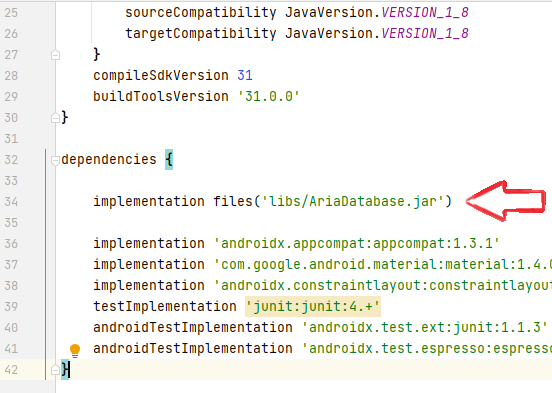Click VERSION_1_8 on the sourceCompatibility line
Image resolution: width=552 pixels, height=393 pixels.
click(x=425, y=13)
